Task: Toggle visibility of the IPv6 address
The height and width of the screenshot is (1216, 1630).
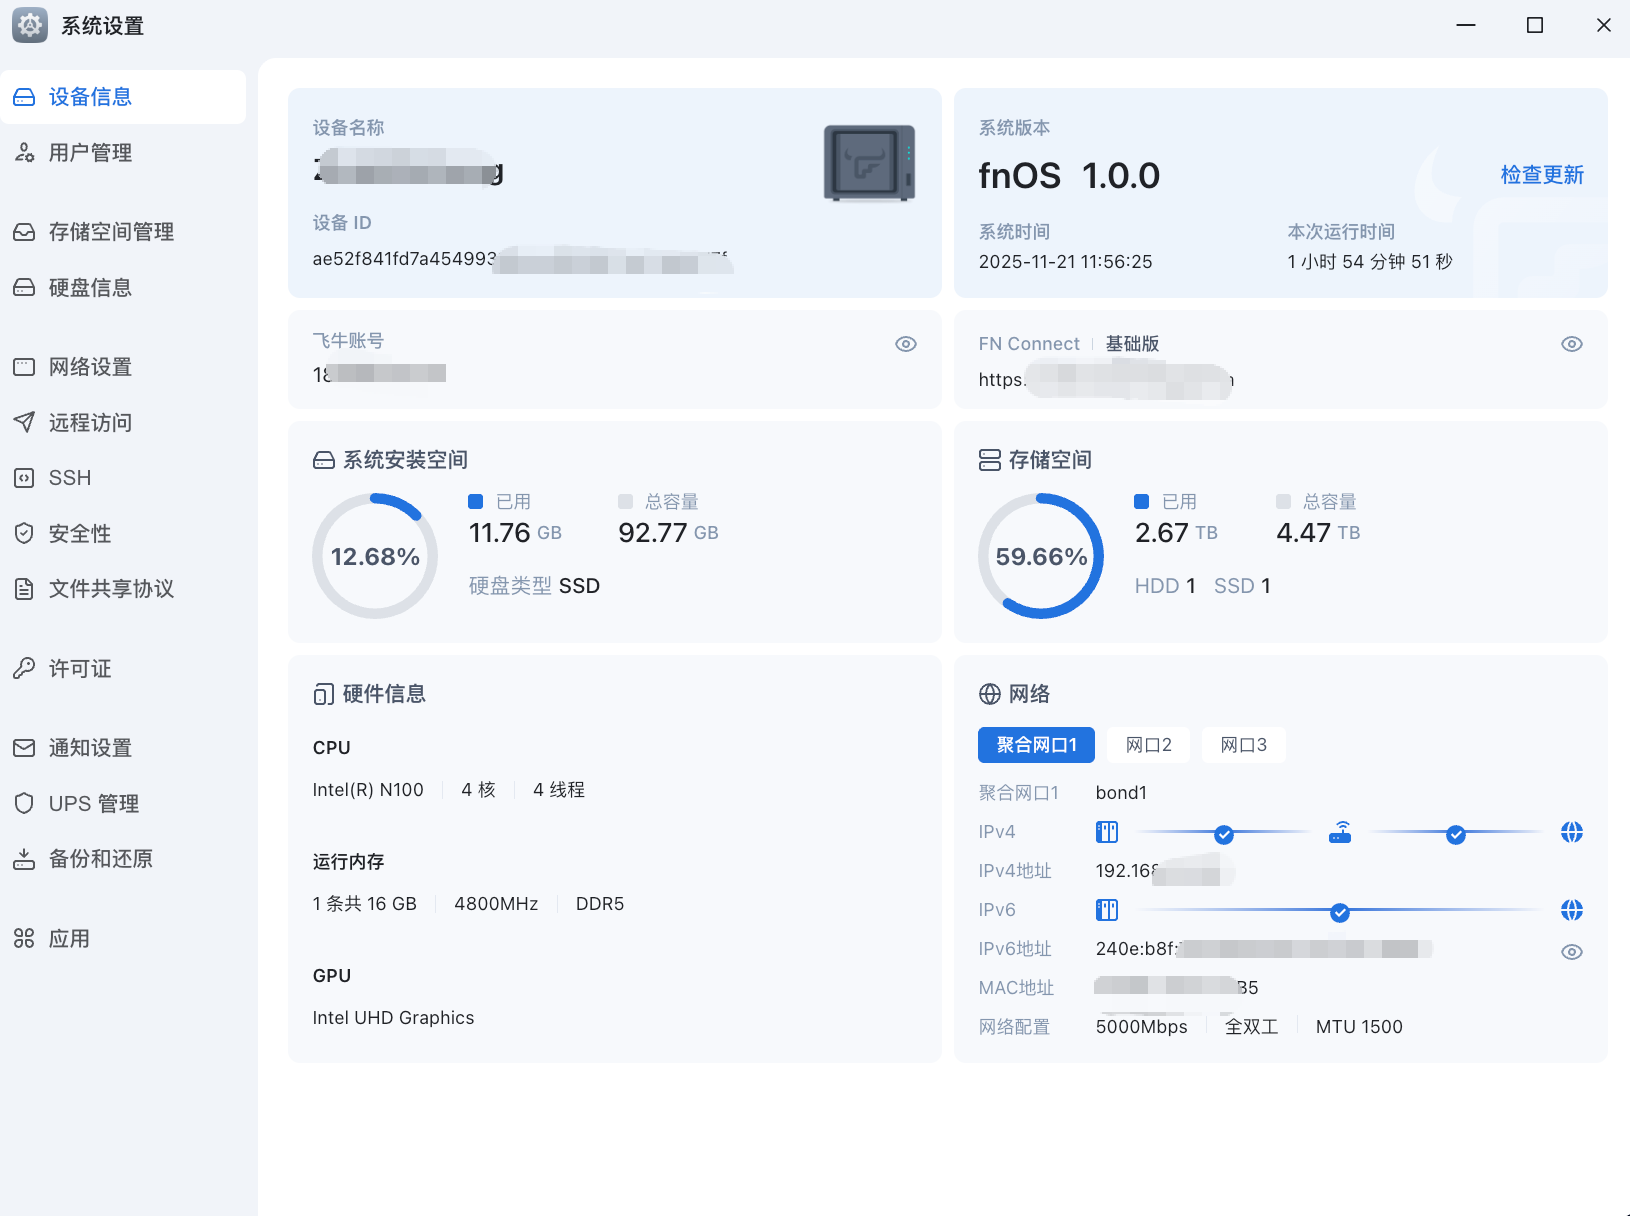Action: pos(1572,952)
